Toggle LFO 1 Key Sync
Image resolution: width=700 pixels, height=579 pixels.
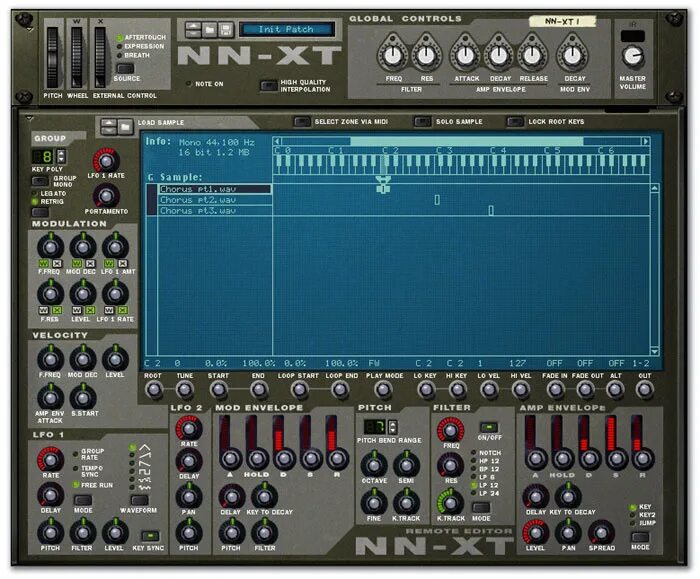(150, 535)
